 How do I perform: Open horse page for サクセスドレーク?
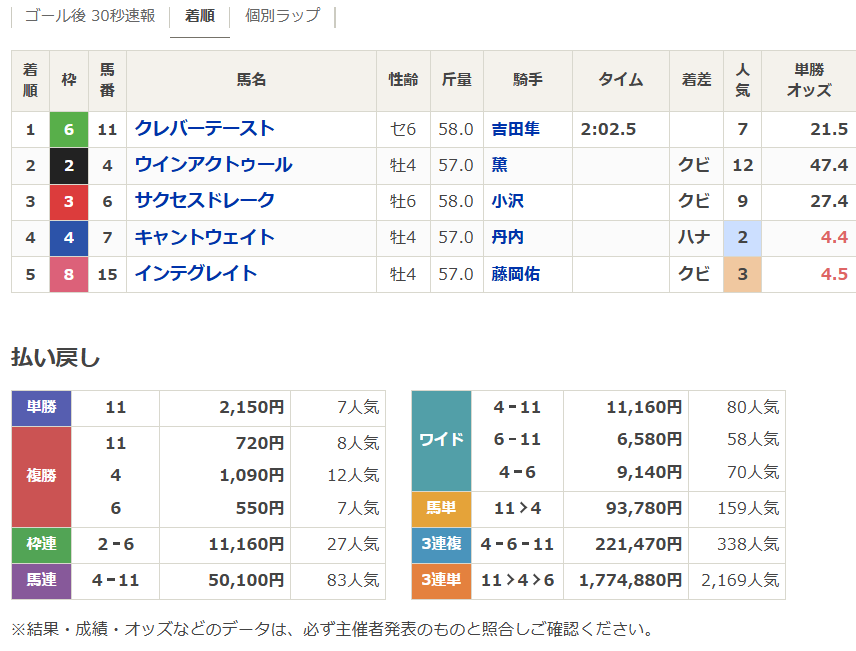click(x=205, y=201)
